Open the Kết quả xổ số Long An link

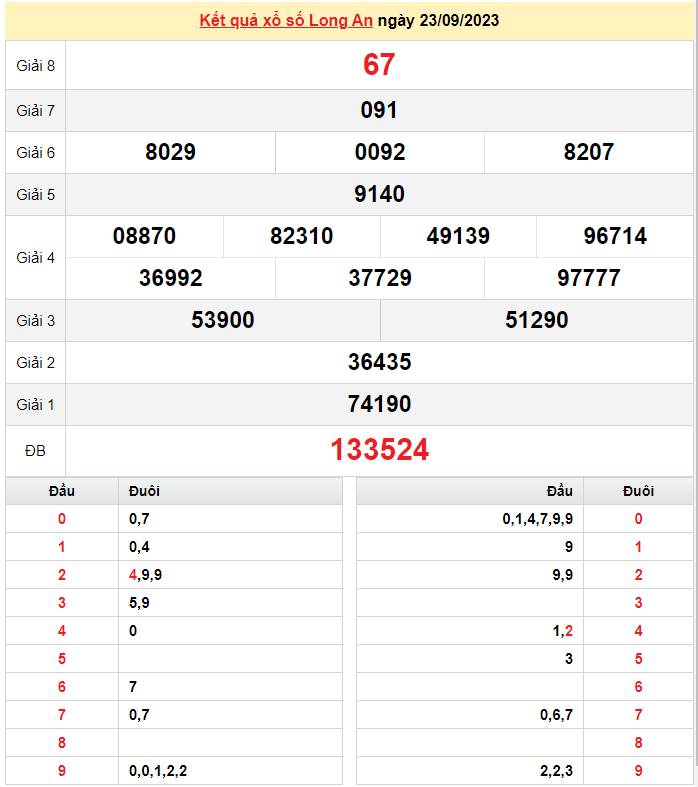click(287, 20)
